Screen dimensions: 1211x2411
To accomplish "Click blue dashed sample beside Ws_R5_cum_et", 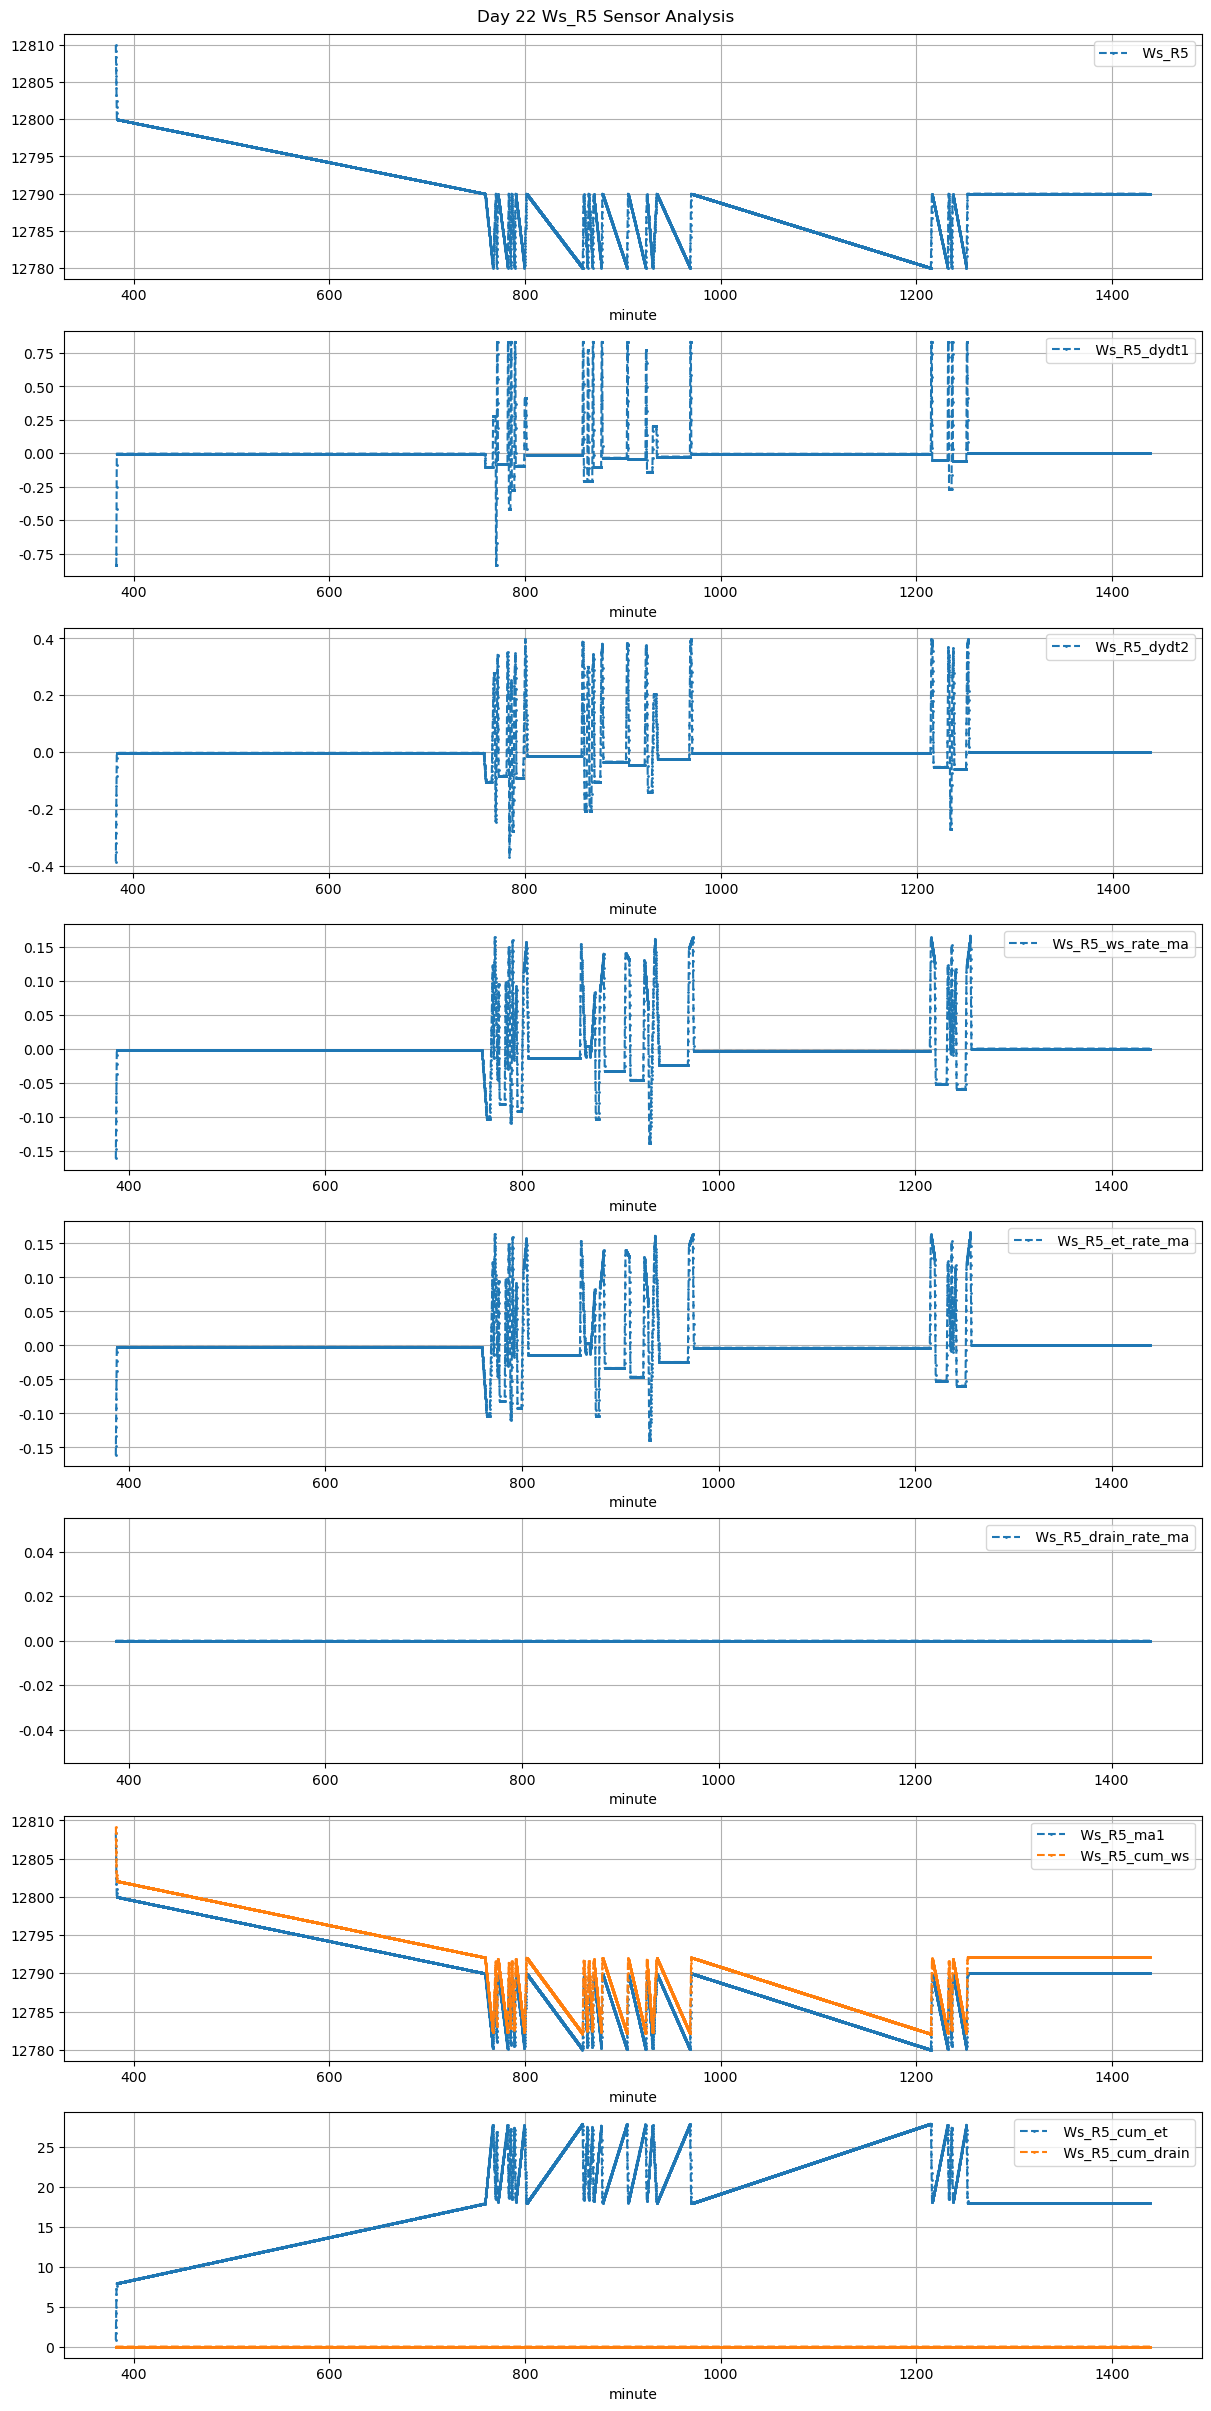I will tap(1036, 2132).
